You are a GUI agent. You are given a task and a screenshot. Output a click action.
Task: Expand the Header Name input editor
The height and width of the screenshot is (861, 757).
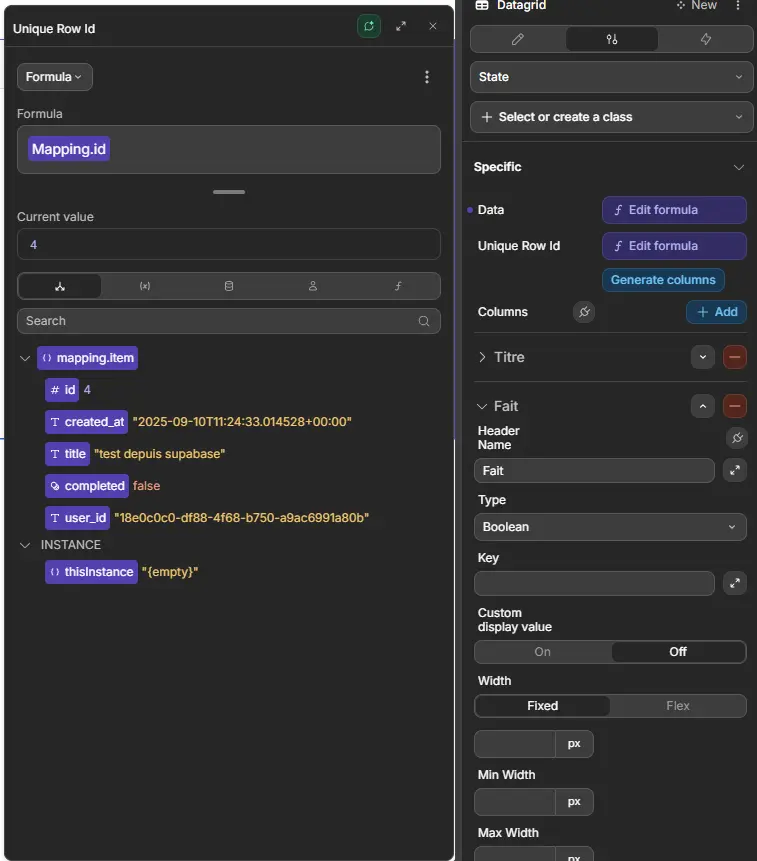(x=734, y=471)
